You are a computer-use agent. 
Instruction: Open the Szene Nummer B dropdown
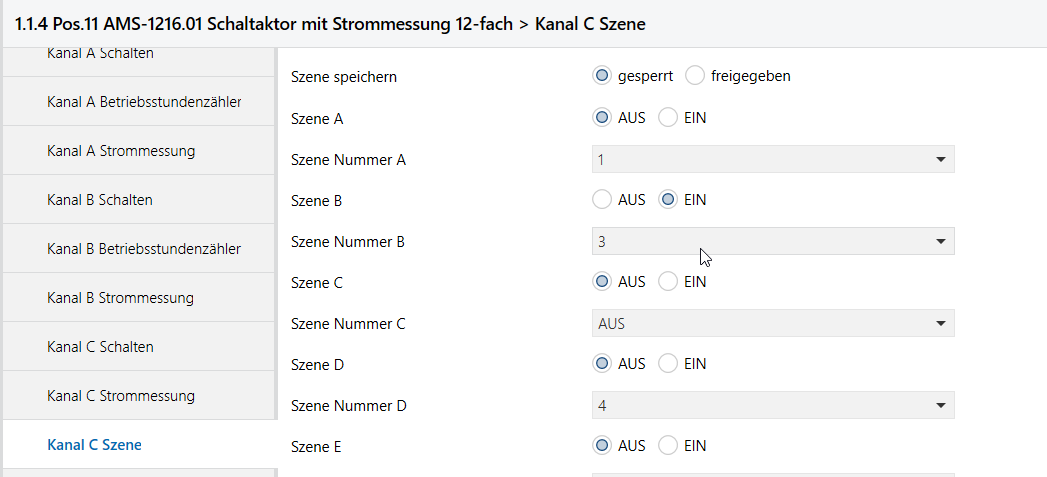click(772, 241)
